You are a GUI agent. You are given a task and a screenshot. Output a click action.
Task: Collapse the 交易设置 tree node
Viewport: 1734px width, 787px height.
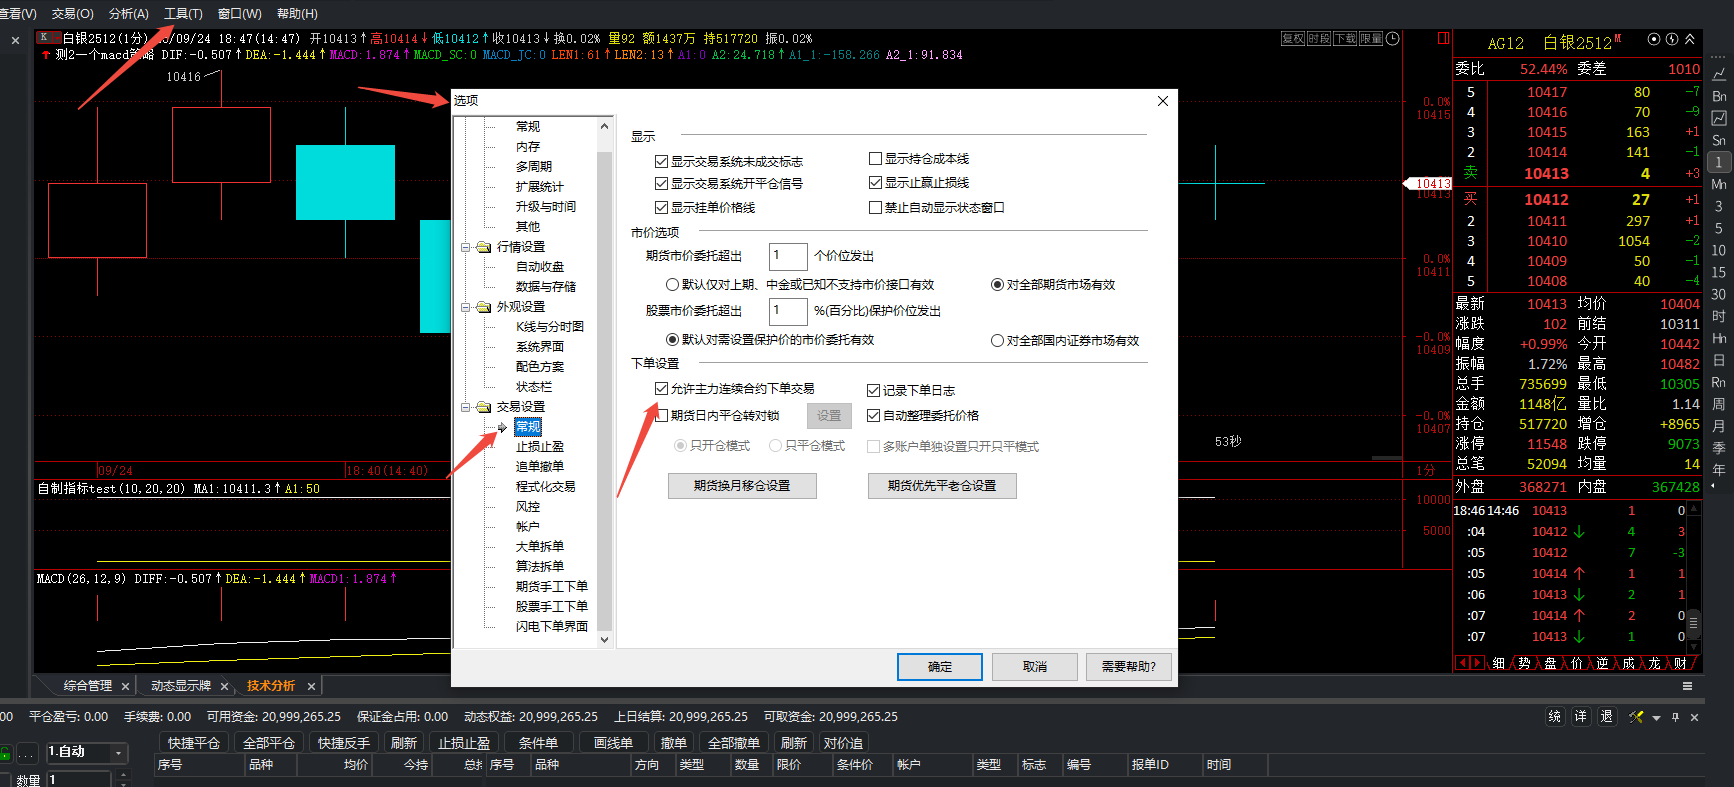(x=466, y=407)
